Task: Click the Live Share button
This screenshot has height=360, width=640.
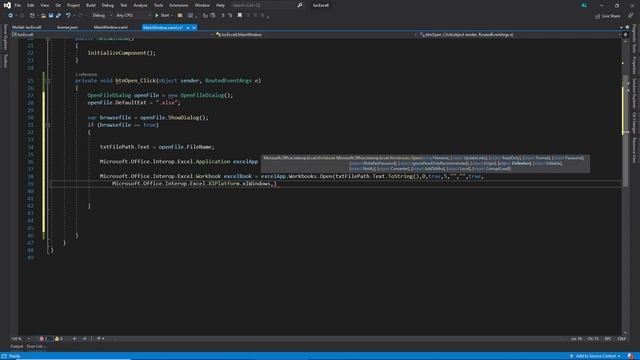Action: 608,16
